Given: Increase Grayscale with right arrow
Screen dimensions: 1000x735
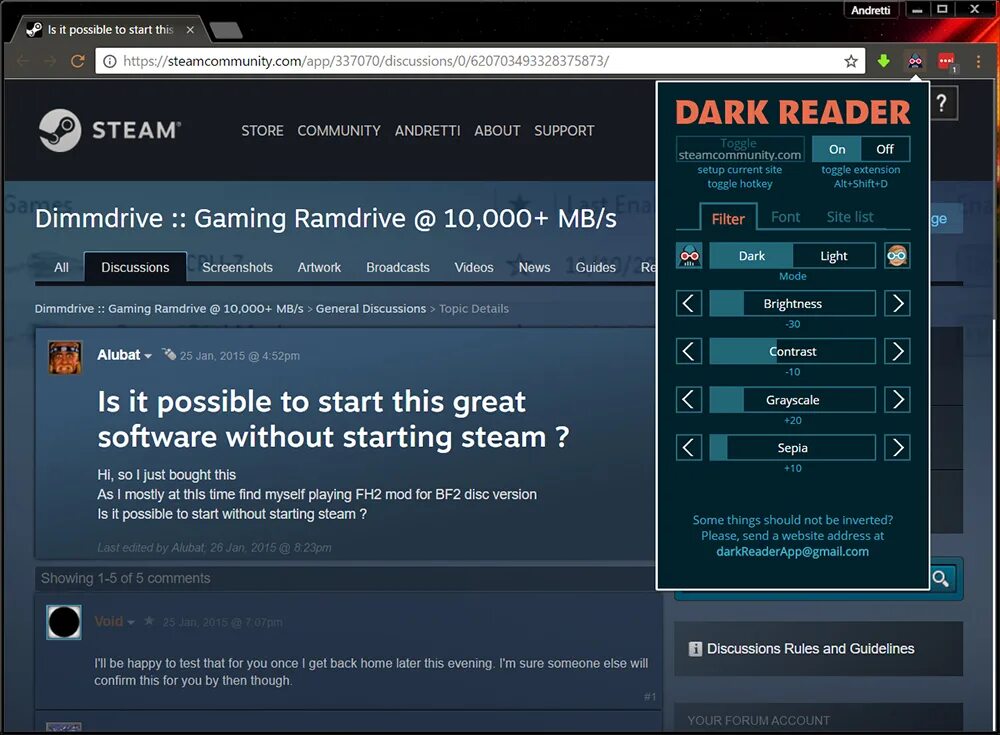Looking at the screenshot, I should pyautogui.click(x=897, y=400).
